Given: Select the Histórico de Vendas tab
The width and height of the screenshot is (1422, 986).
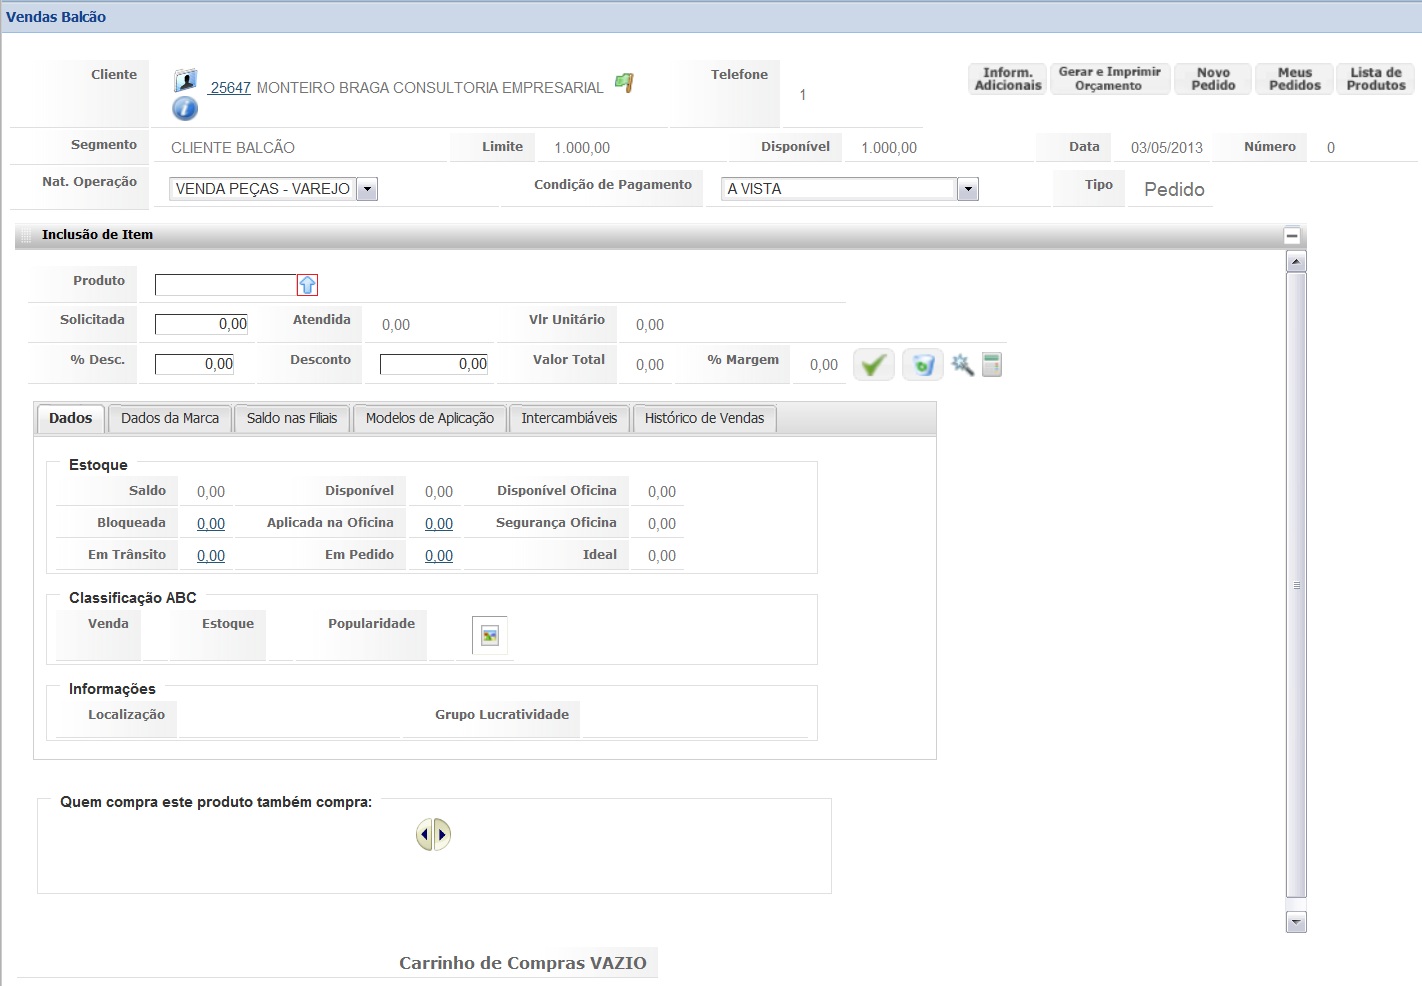Looking at the screenshot, I should (x=704, y=418).
